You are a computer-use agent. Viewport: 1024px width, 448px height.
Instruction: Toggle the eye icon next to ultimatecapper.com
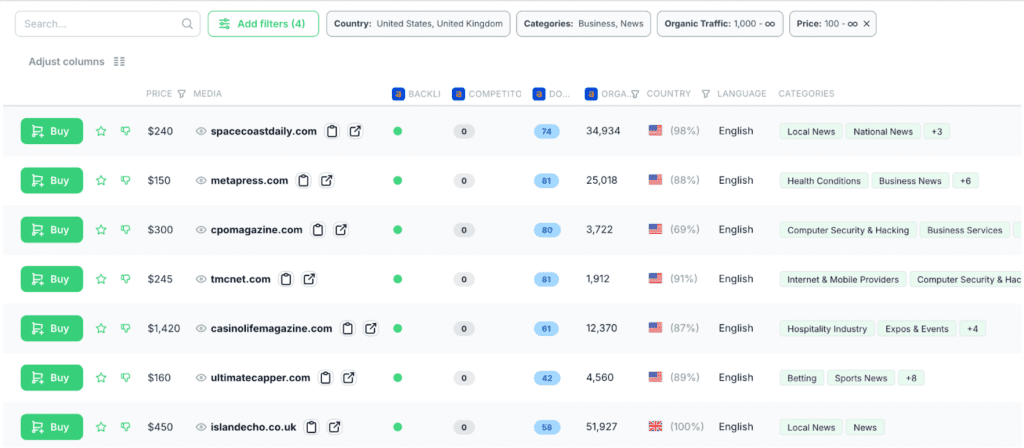(x=201, y=378)
